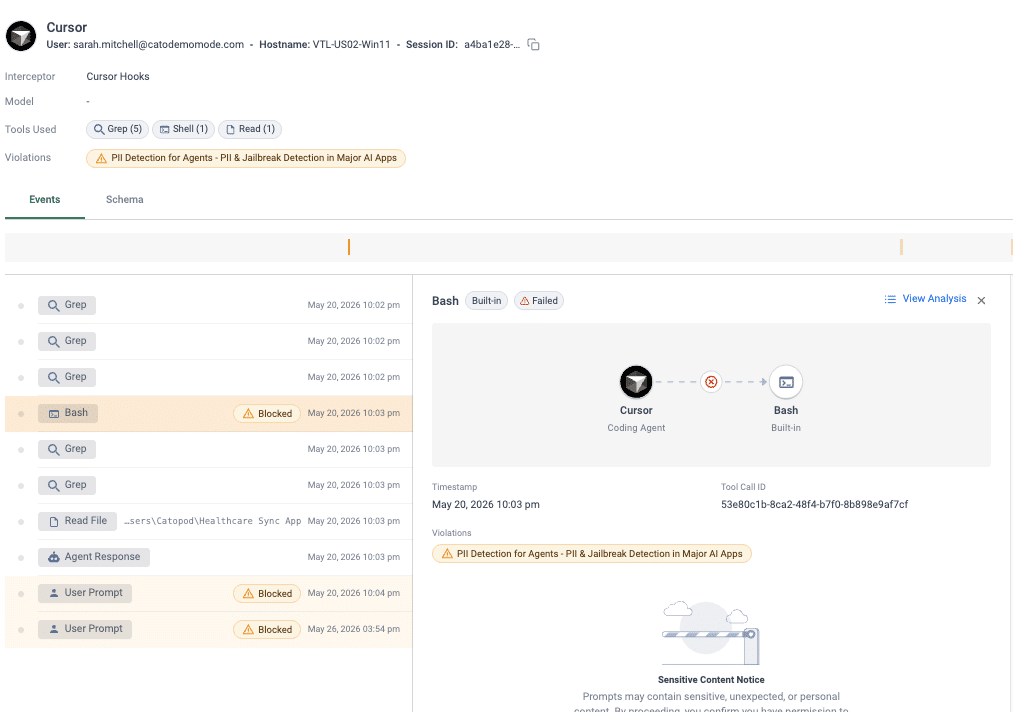Click the file path text on the Read File row
This screenshot has width=1013, height=712.
point(213,521)
